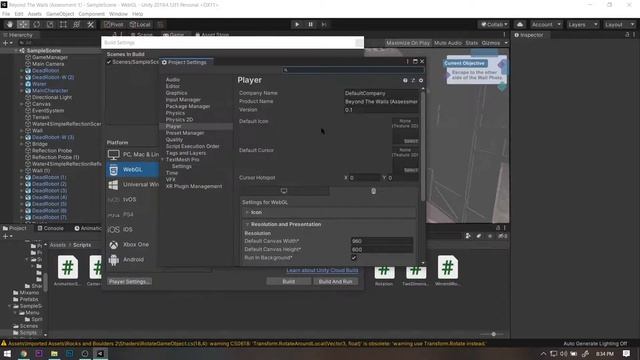The width and height of the screenshot is (640, 360).
Task: Click the Step frame button
Action: pyautogui.click(x=324, y=24)
